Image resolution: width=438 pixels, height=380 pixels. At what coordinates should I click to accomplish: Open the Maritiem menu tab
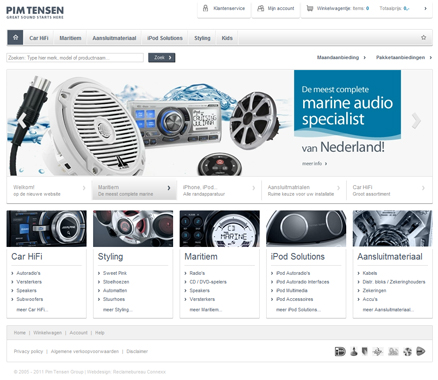point(70,38)
